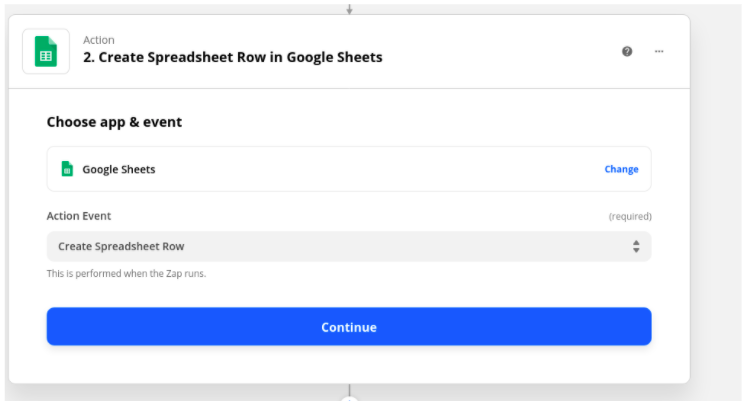Select the Google Sheets app name text

tap(118, 169)
